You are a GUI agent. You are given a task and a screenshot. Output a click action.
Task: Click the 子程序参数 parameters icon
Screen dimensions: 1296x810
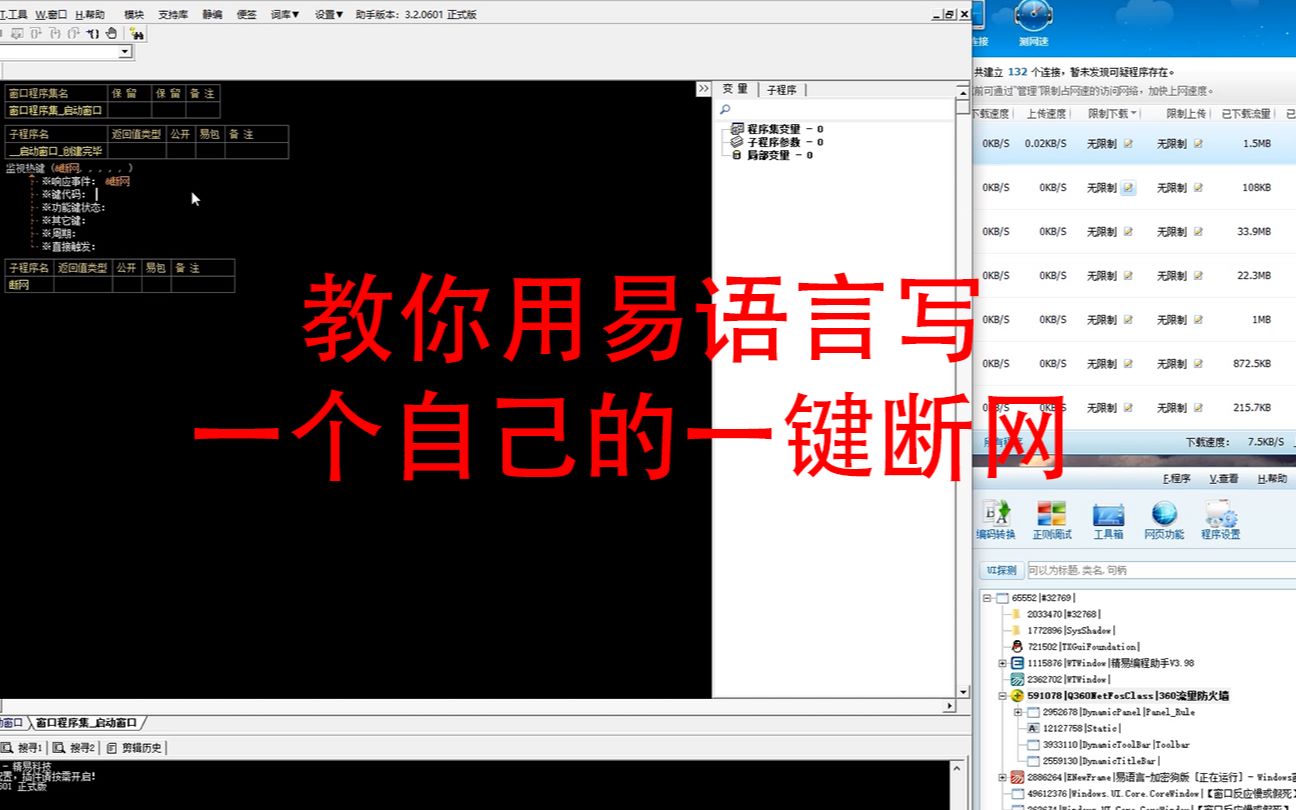pos(737,142)
